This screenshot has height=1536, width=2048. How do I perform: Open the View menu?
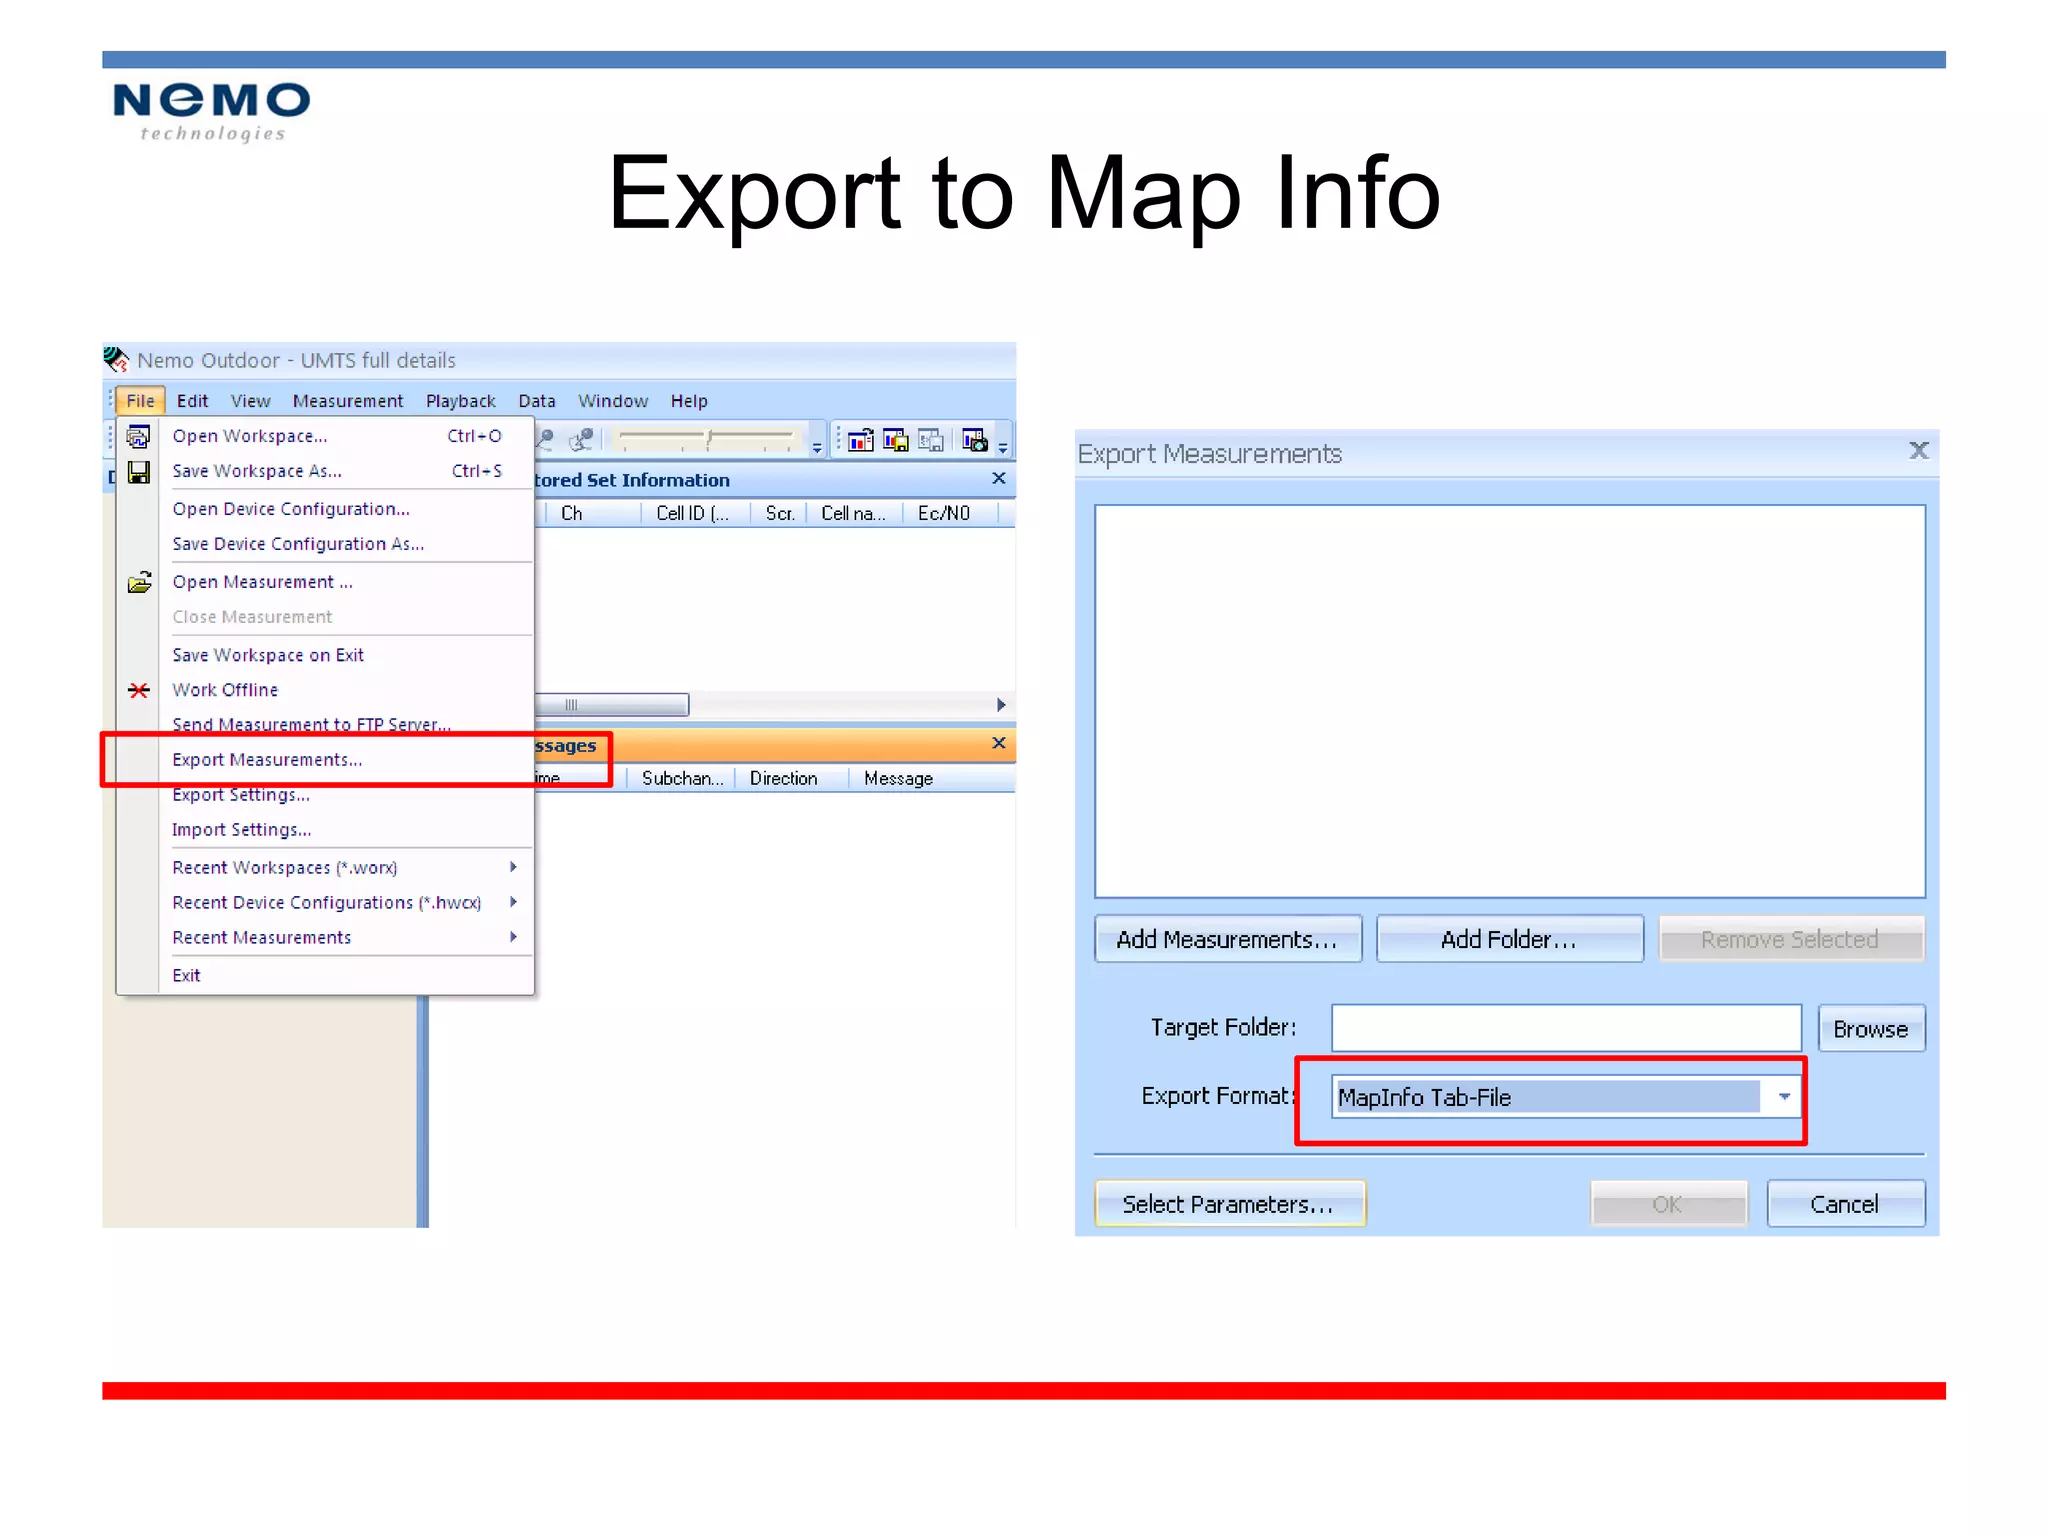coord(250,401)
